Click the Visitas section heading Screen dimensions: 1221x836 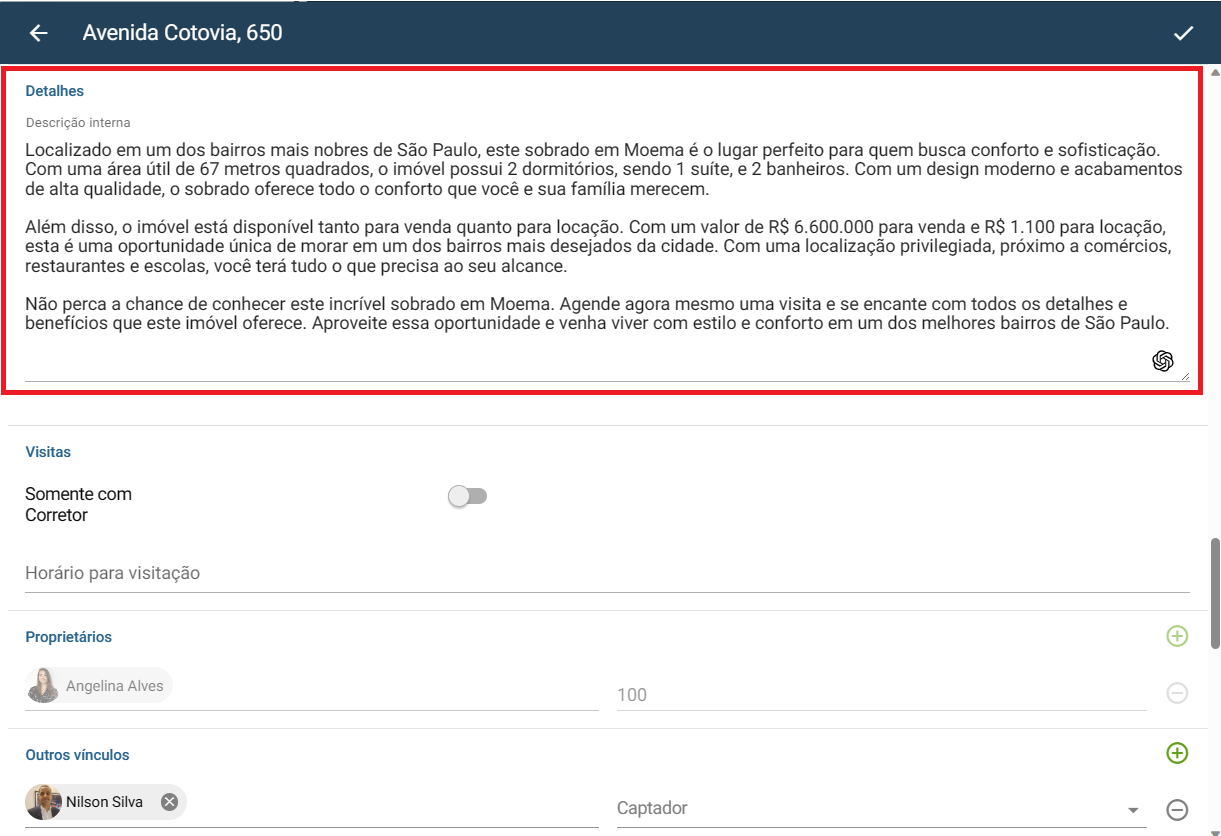click(48, 452)
